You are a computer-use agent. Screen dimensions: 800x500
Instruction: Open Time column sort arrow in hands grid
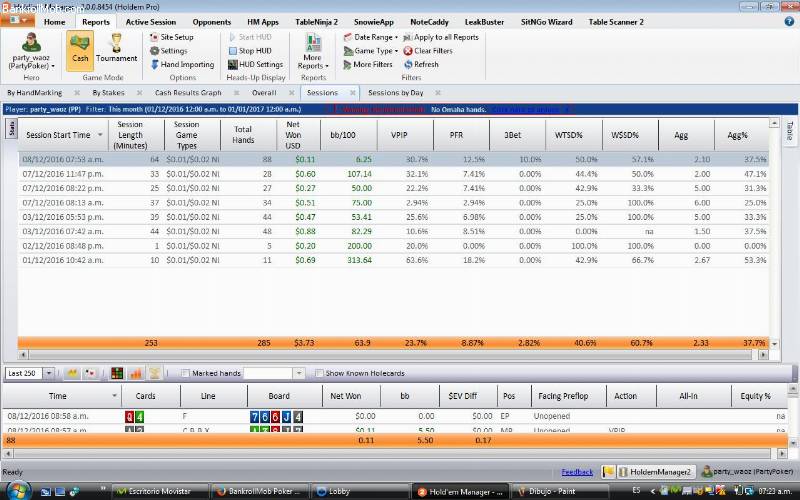(114, 396)
